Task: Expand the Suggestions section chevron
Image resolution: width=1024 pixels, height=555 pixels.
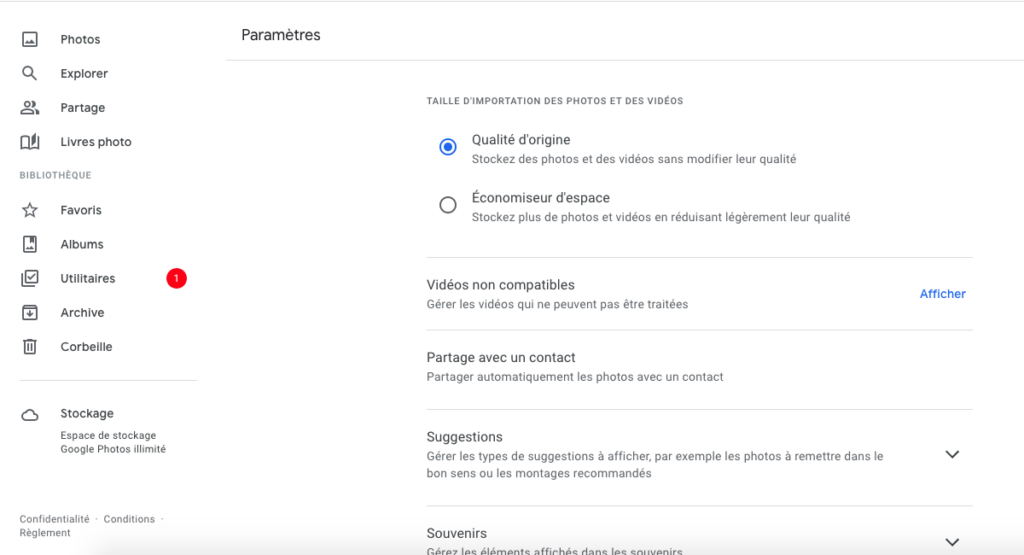Action: click(x=952, y=454)
